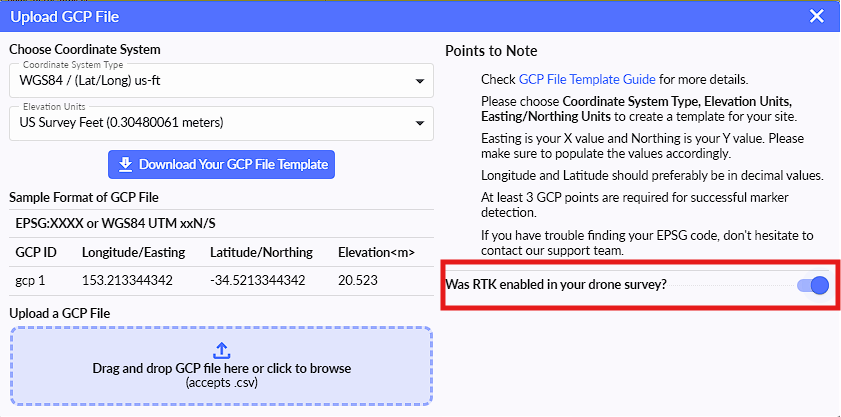Select the sample 'gcp 1' cell

(33, 281)
